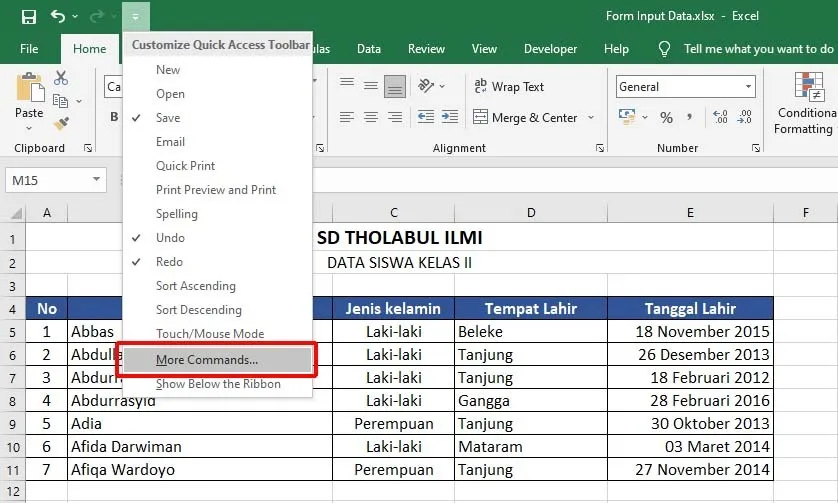Screen dimensions: 838x503
Task: Open the Merge & Center dropdown arrow
Action: tap(591, 118)
